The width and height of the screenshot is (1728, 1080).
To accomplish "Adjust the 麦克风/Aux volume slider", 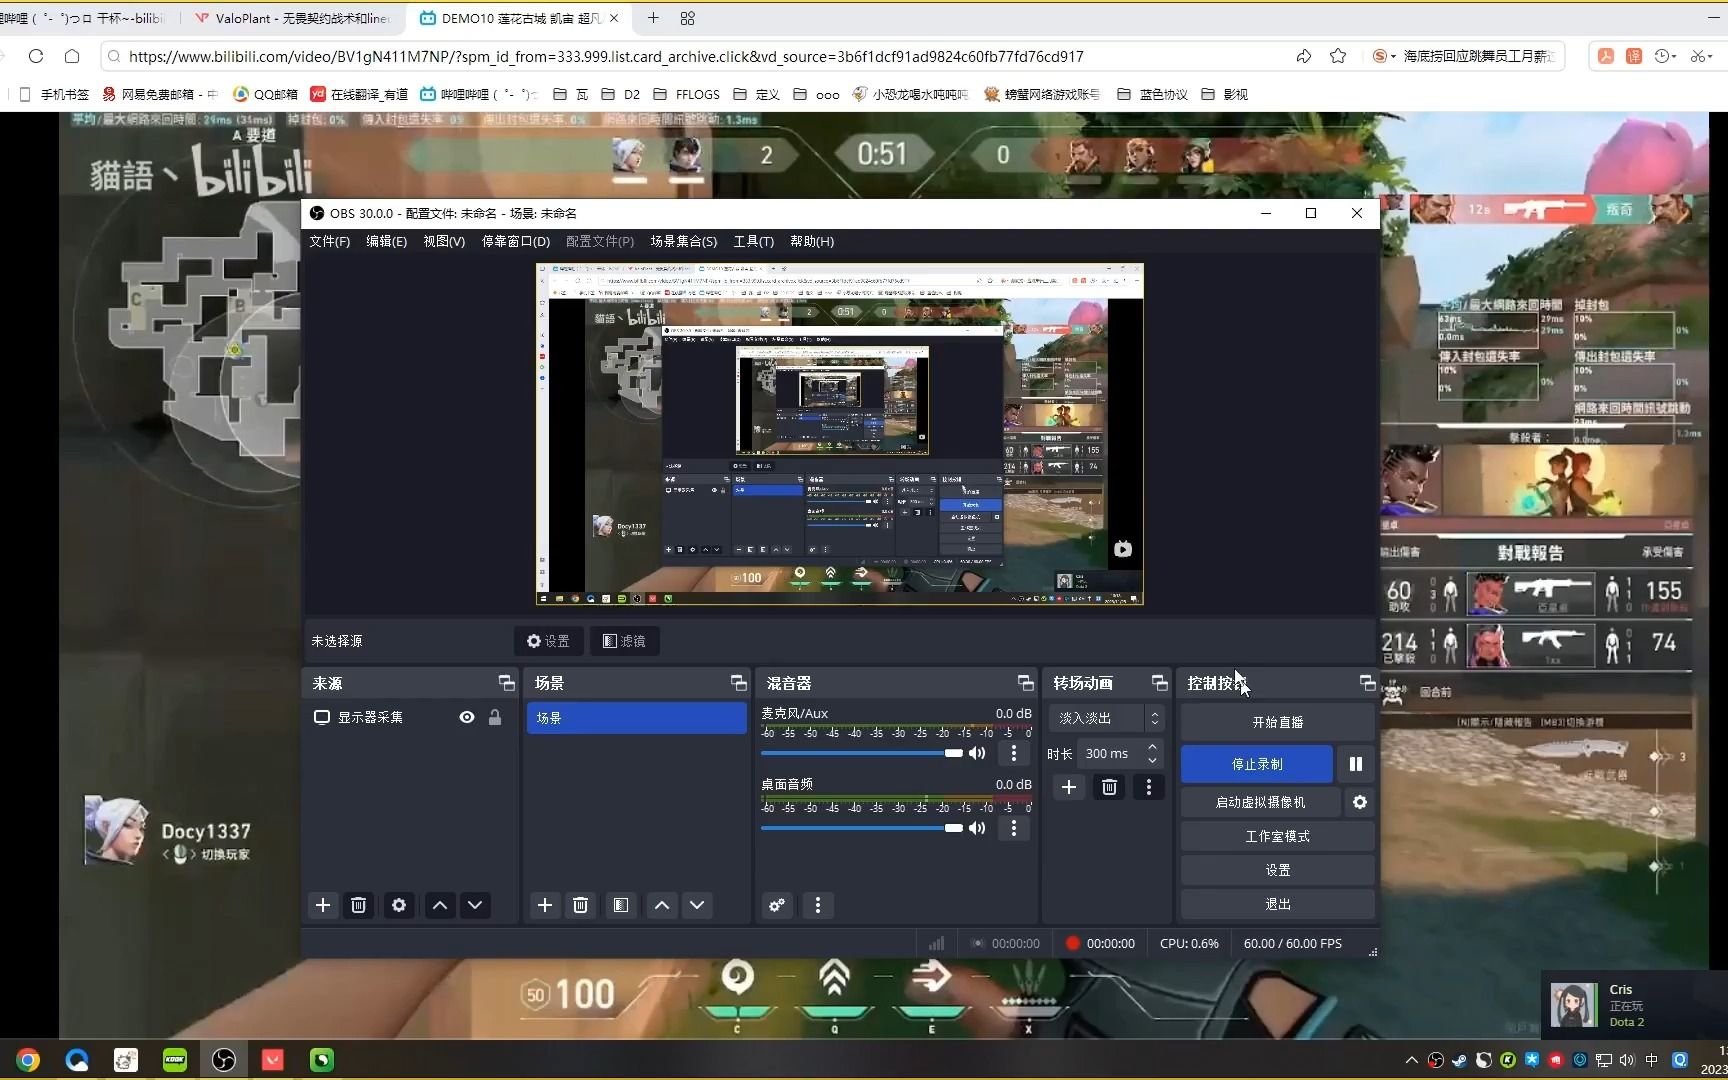I will tap(862, 753).
